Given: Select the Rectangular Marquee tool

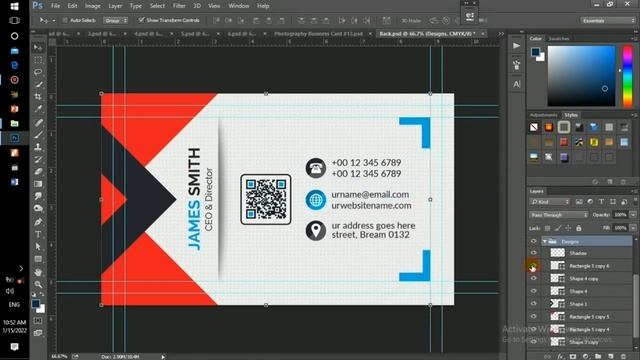Looking at the screenshot, I should coord(38,60).
